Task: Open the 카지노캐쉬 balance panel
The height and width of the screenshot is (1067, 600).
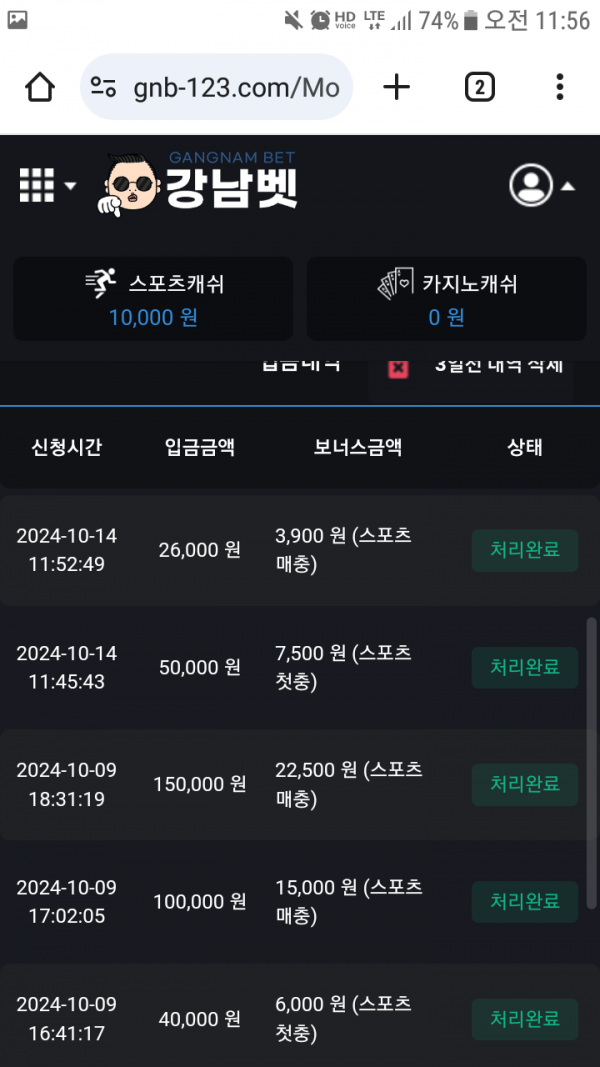Action: (446, 299)
